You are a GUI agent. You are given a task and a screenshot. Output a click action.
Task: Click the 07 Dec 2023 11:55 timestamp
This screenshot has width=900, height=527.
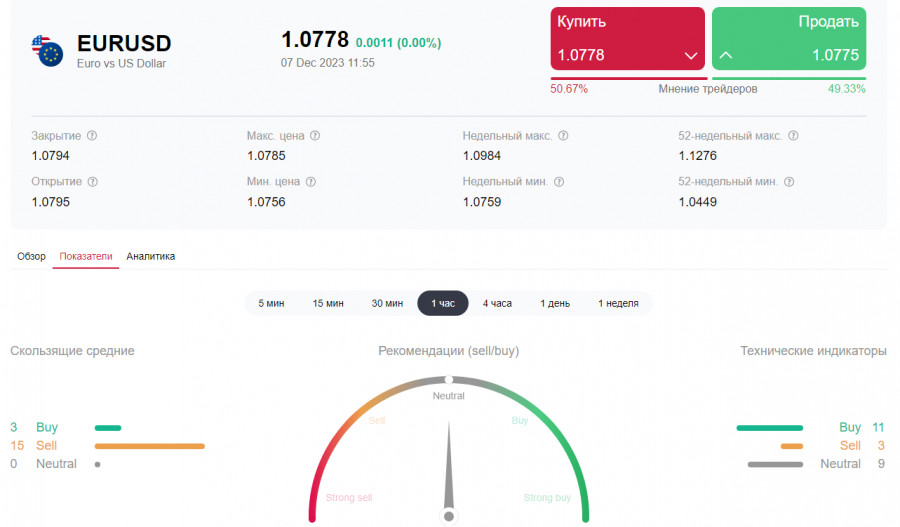[x=327, y=63]
